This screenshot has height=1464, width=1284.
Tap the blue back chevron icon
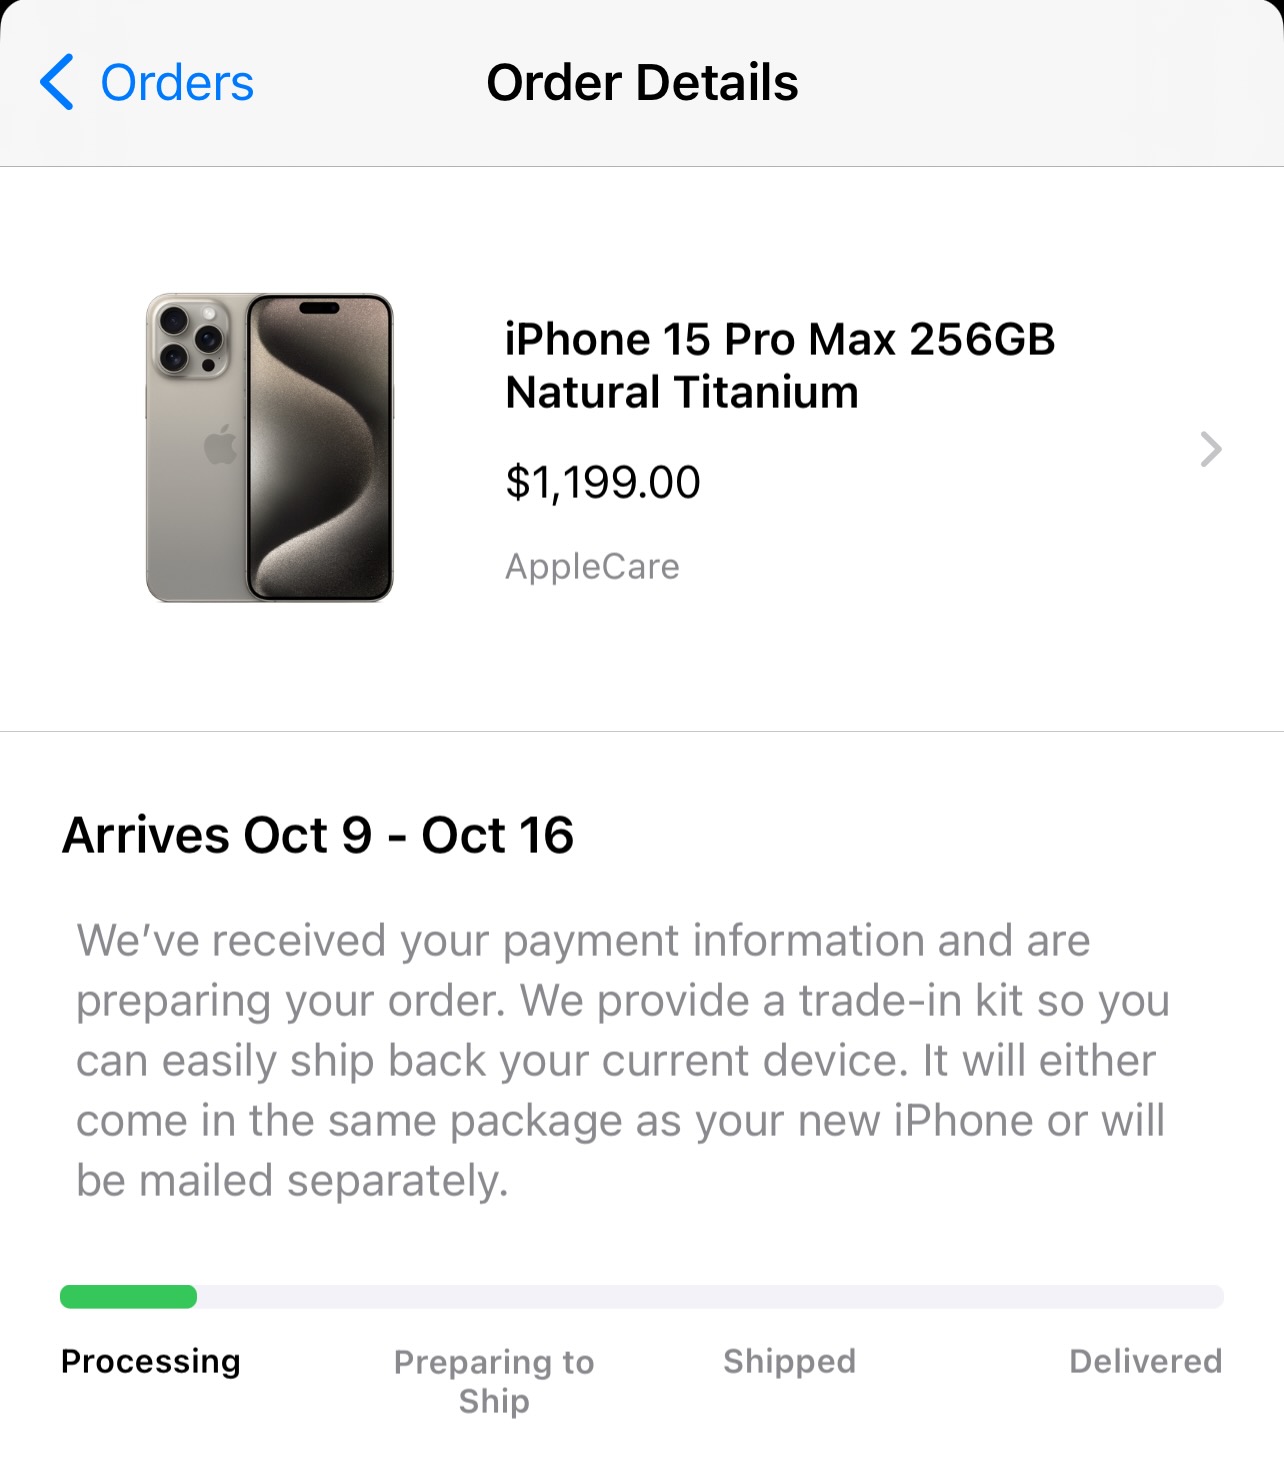point(57,82)
